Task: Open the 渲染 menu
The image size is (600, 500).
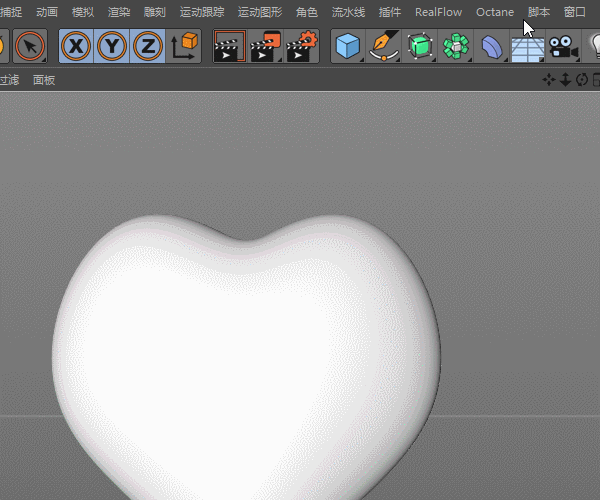Action: pyautogui.click(x=119, y=12)
